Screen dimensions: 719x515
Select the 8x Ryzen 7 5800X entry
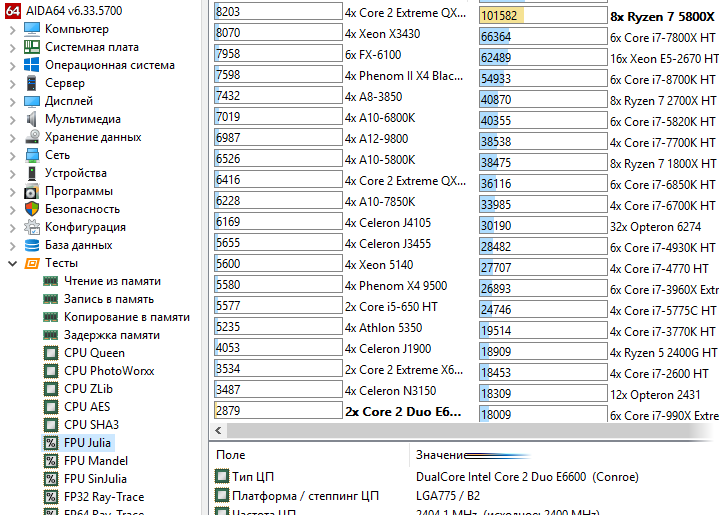(x=662, y=17)
